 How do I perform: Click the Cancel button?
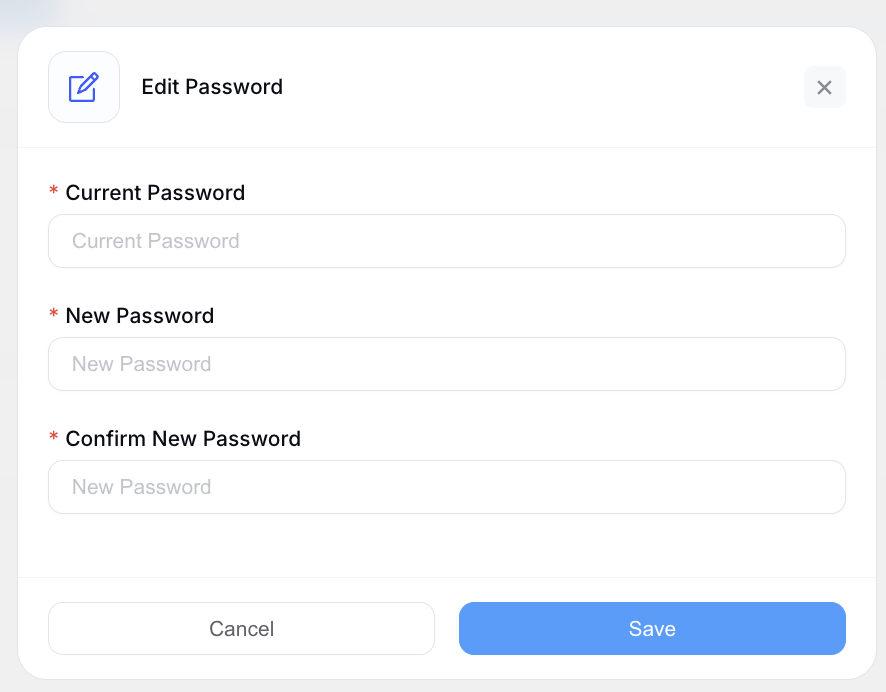(x=241, y=628)
